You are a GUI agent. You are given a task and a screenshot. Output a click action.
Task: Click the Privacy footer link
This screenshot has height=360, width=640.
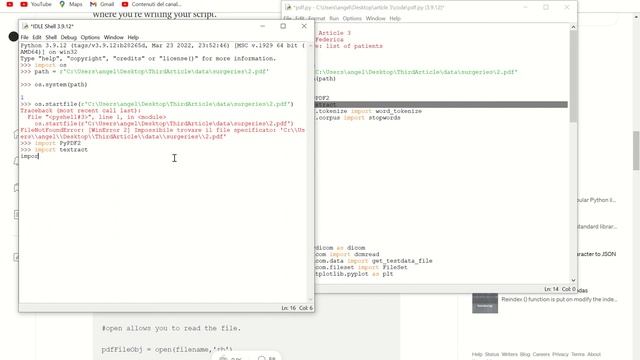[x=560, y=354]
